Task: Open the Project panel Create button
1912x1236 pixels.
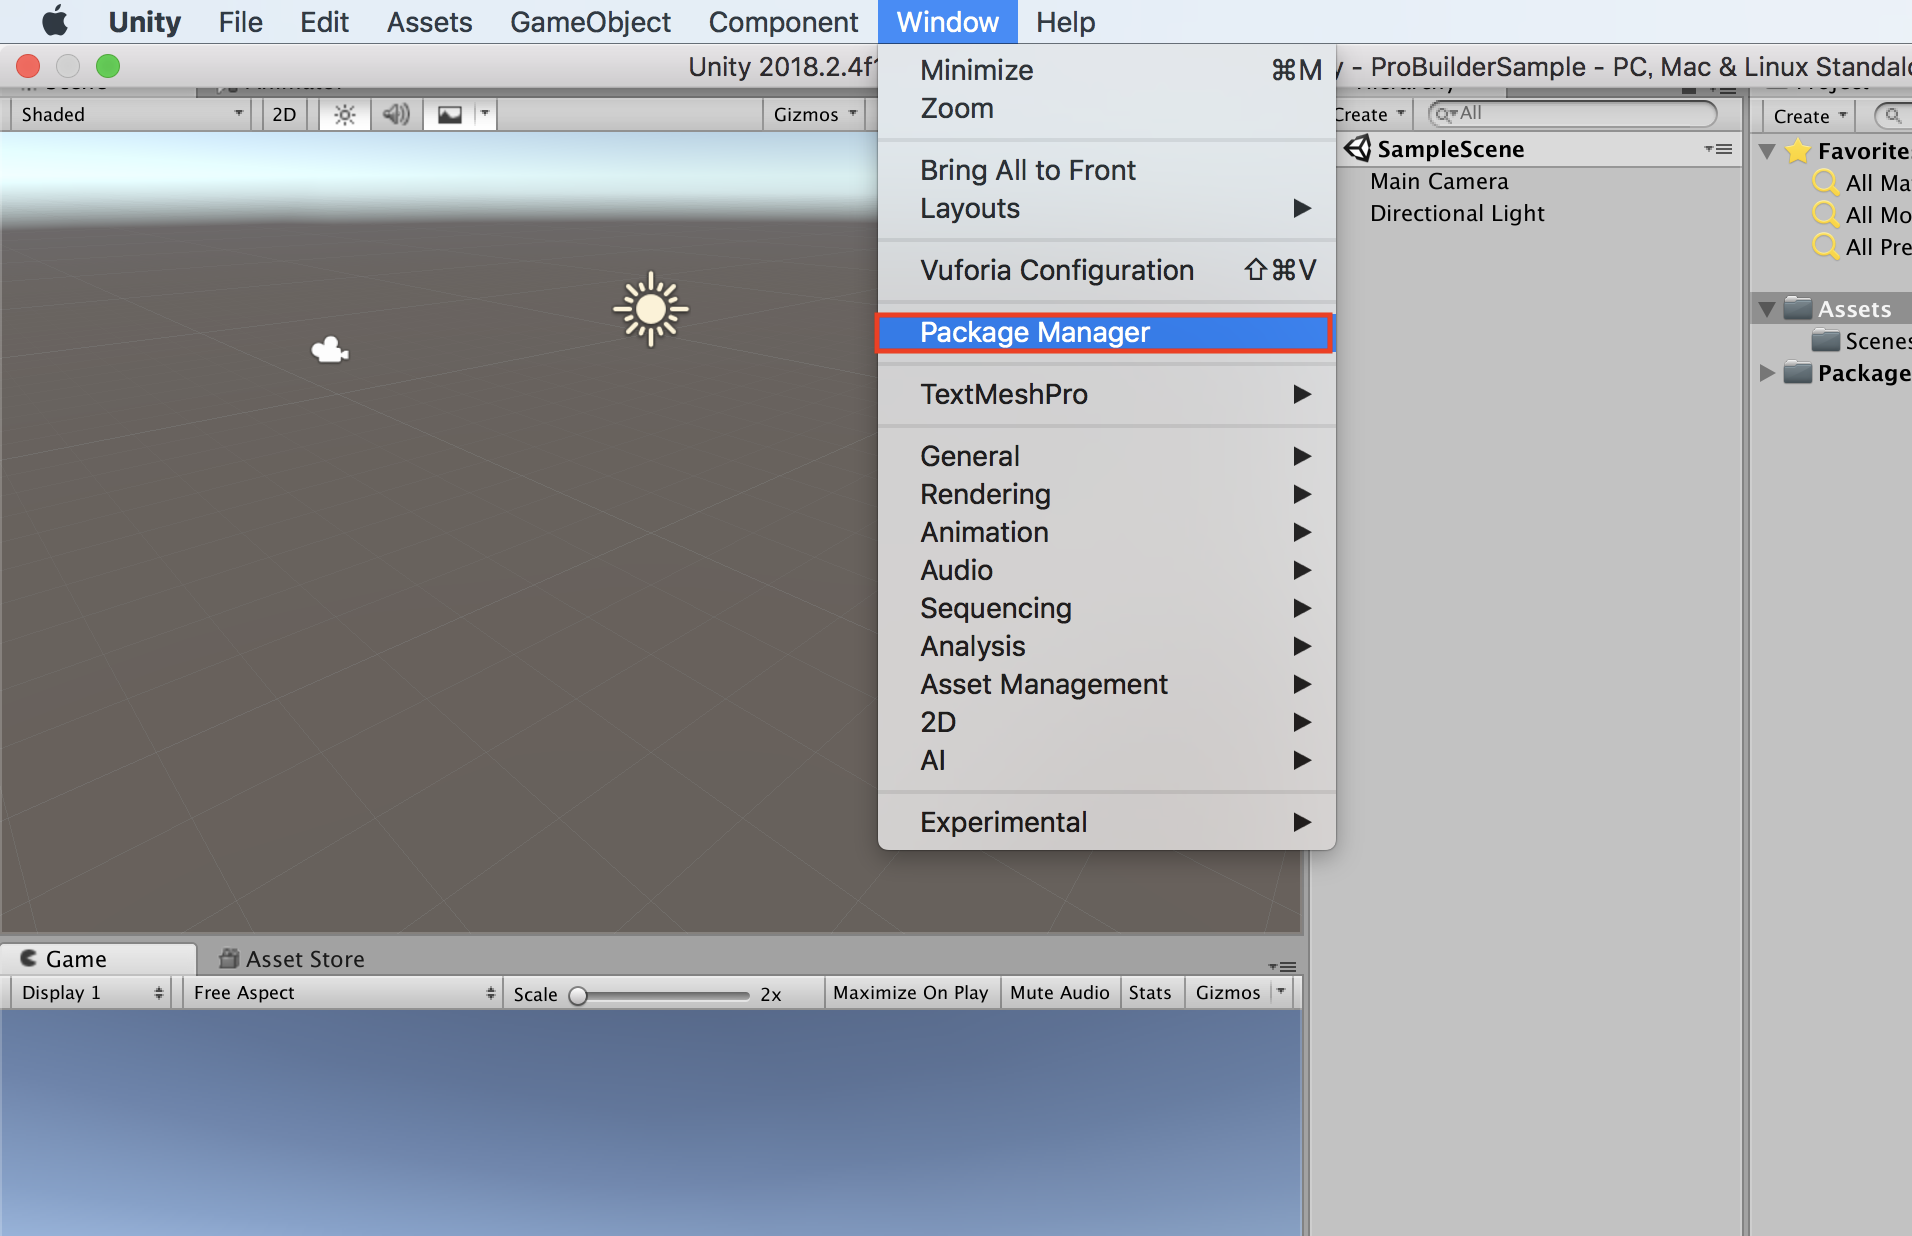Action: point(1809,116)
